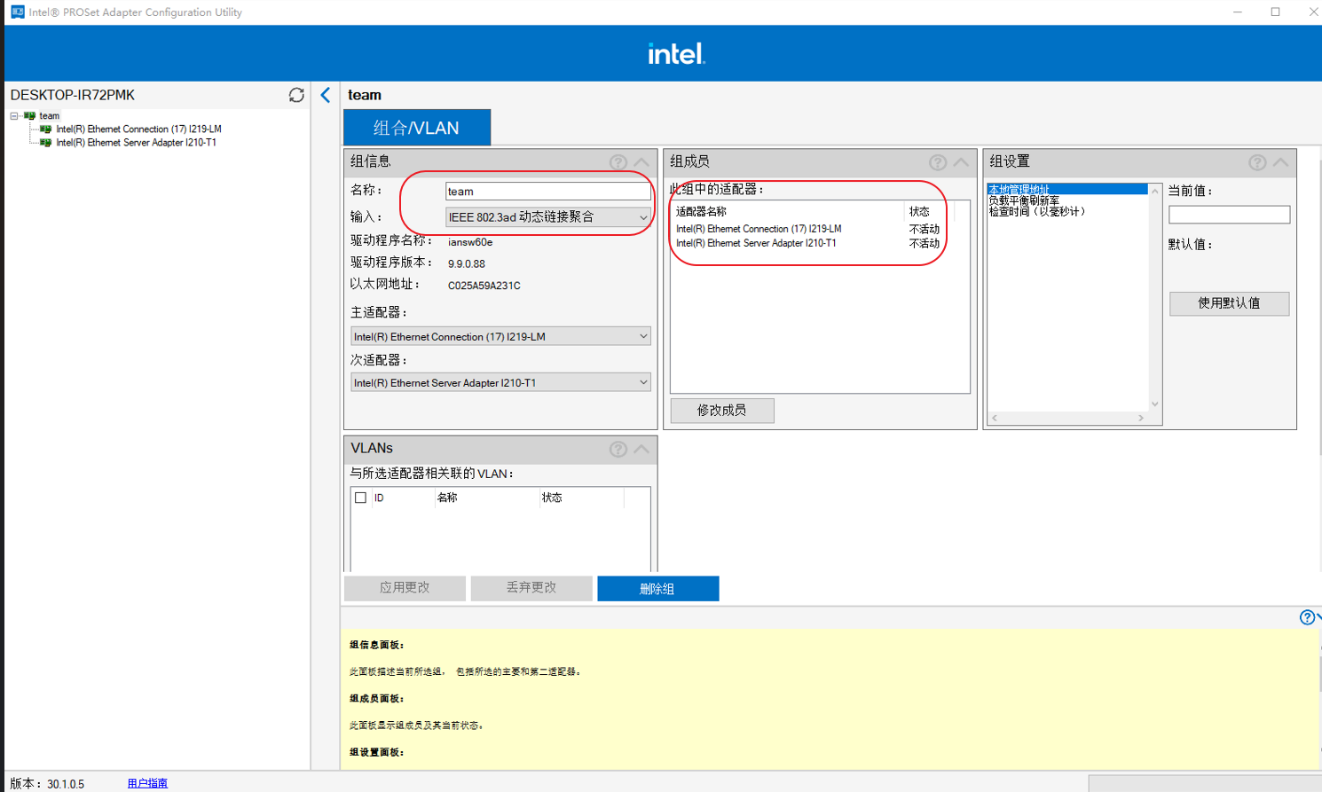Minimize the PROSet window
The width and height of the screenshot is (1322, 792).
(1236, 12)
